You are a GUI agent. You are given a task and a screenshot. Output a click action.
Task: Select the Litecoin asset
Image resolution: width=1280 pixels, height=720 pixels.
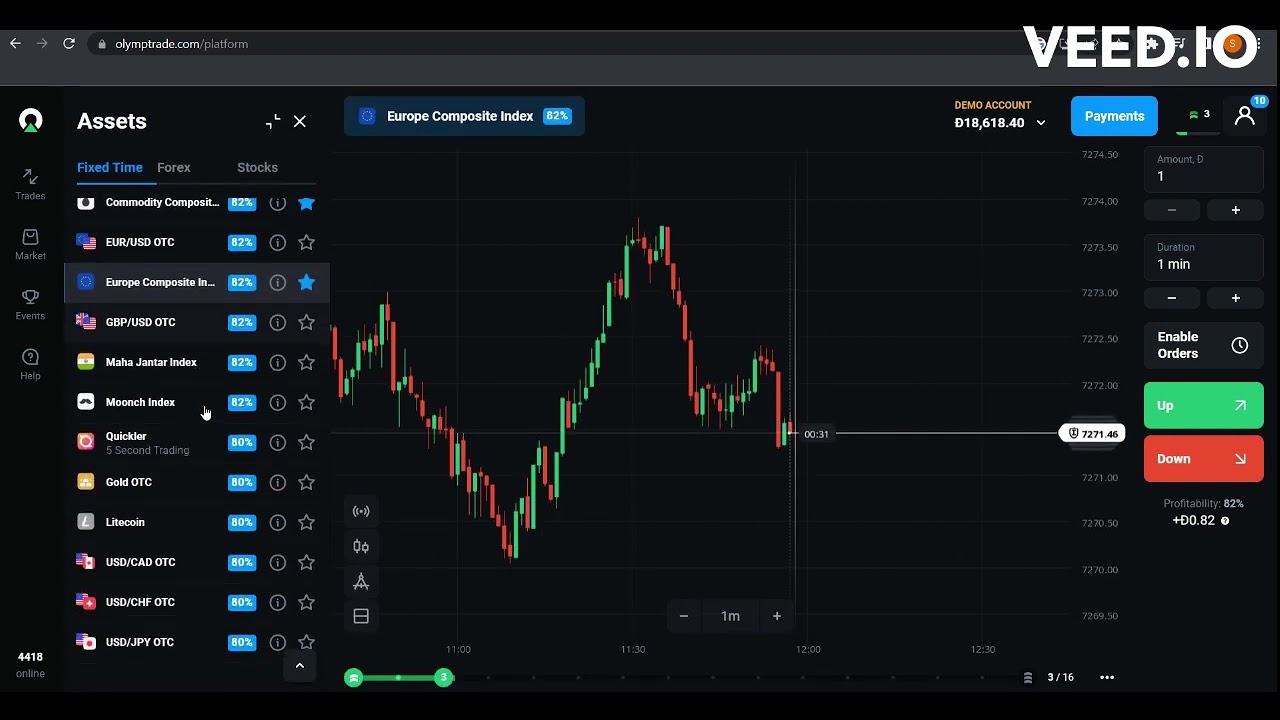197,522
